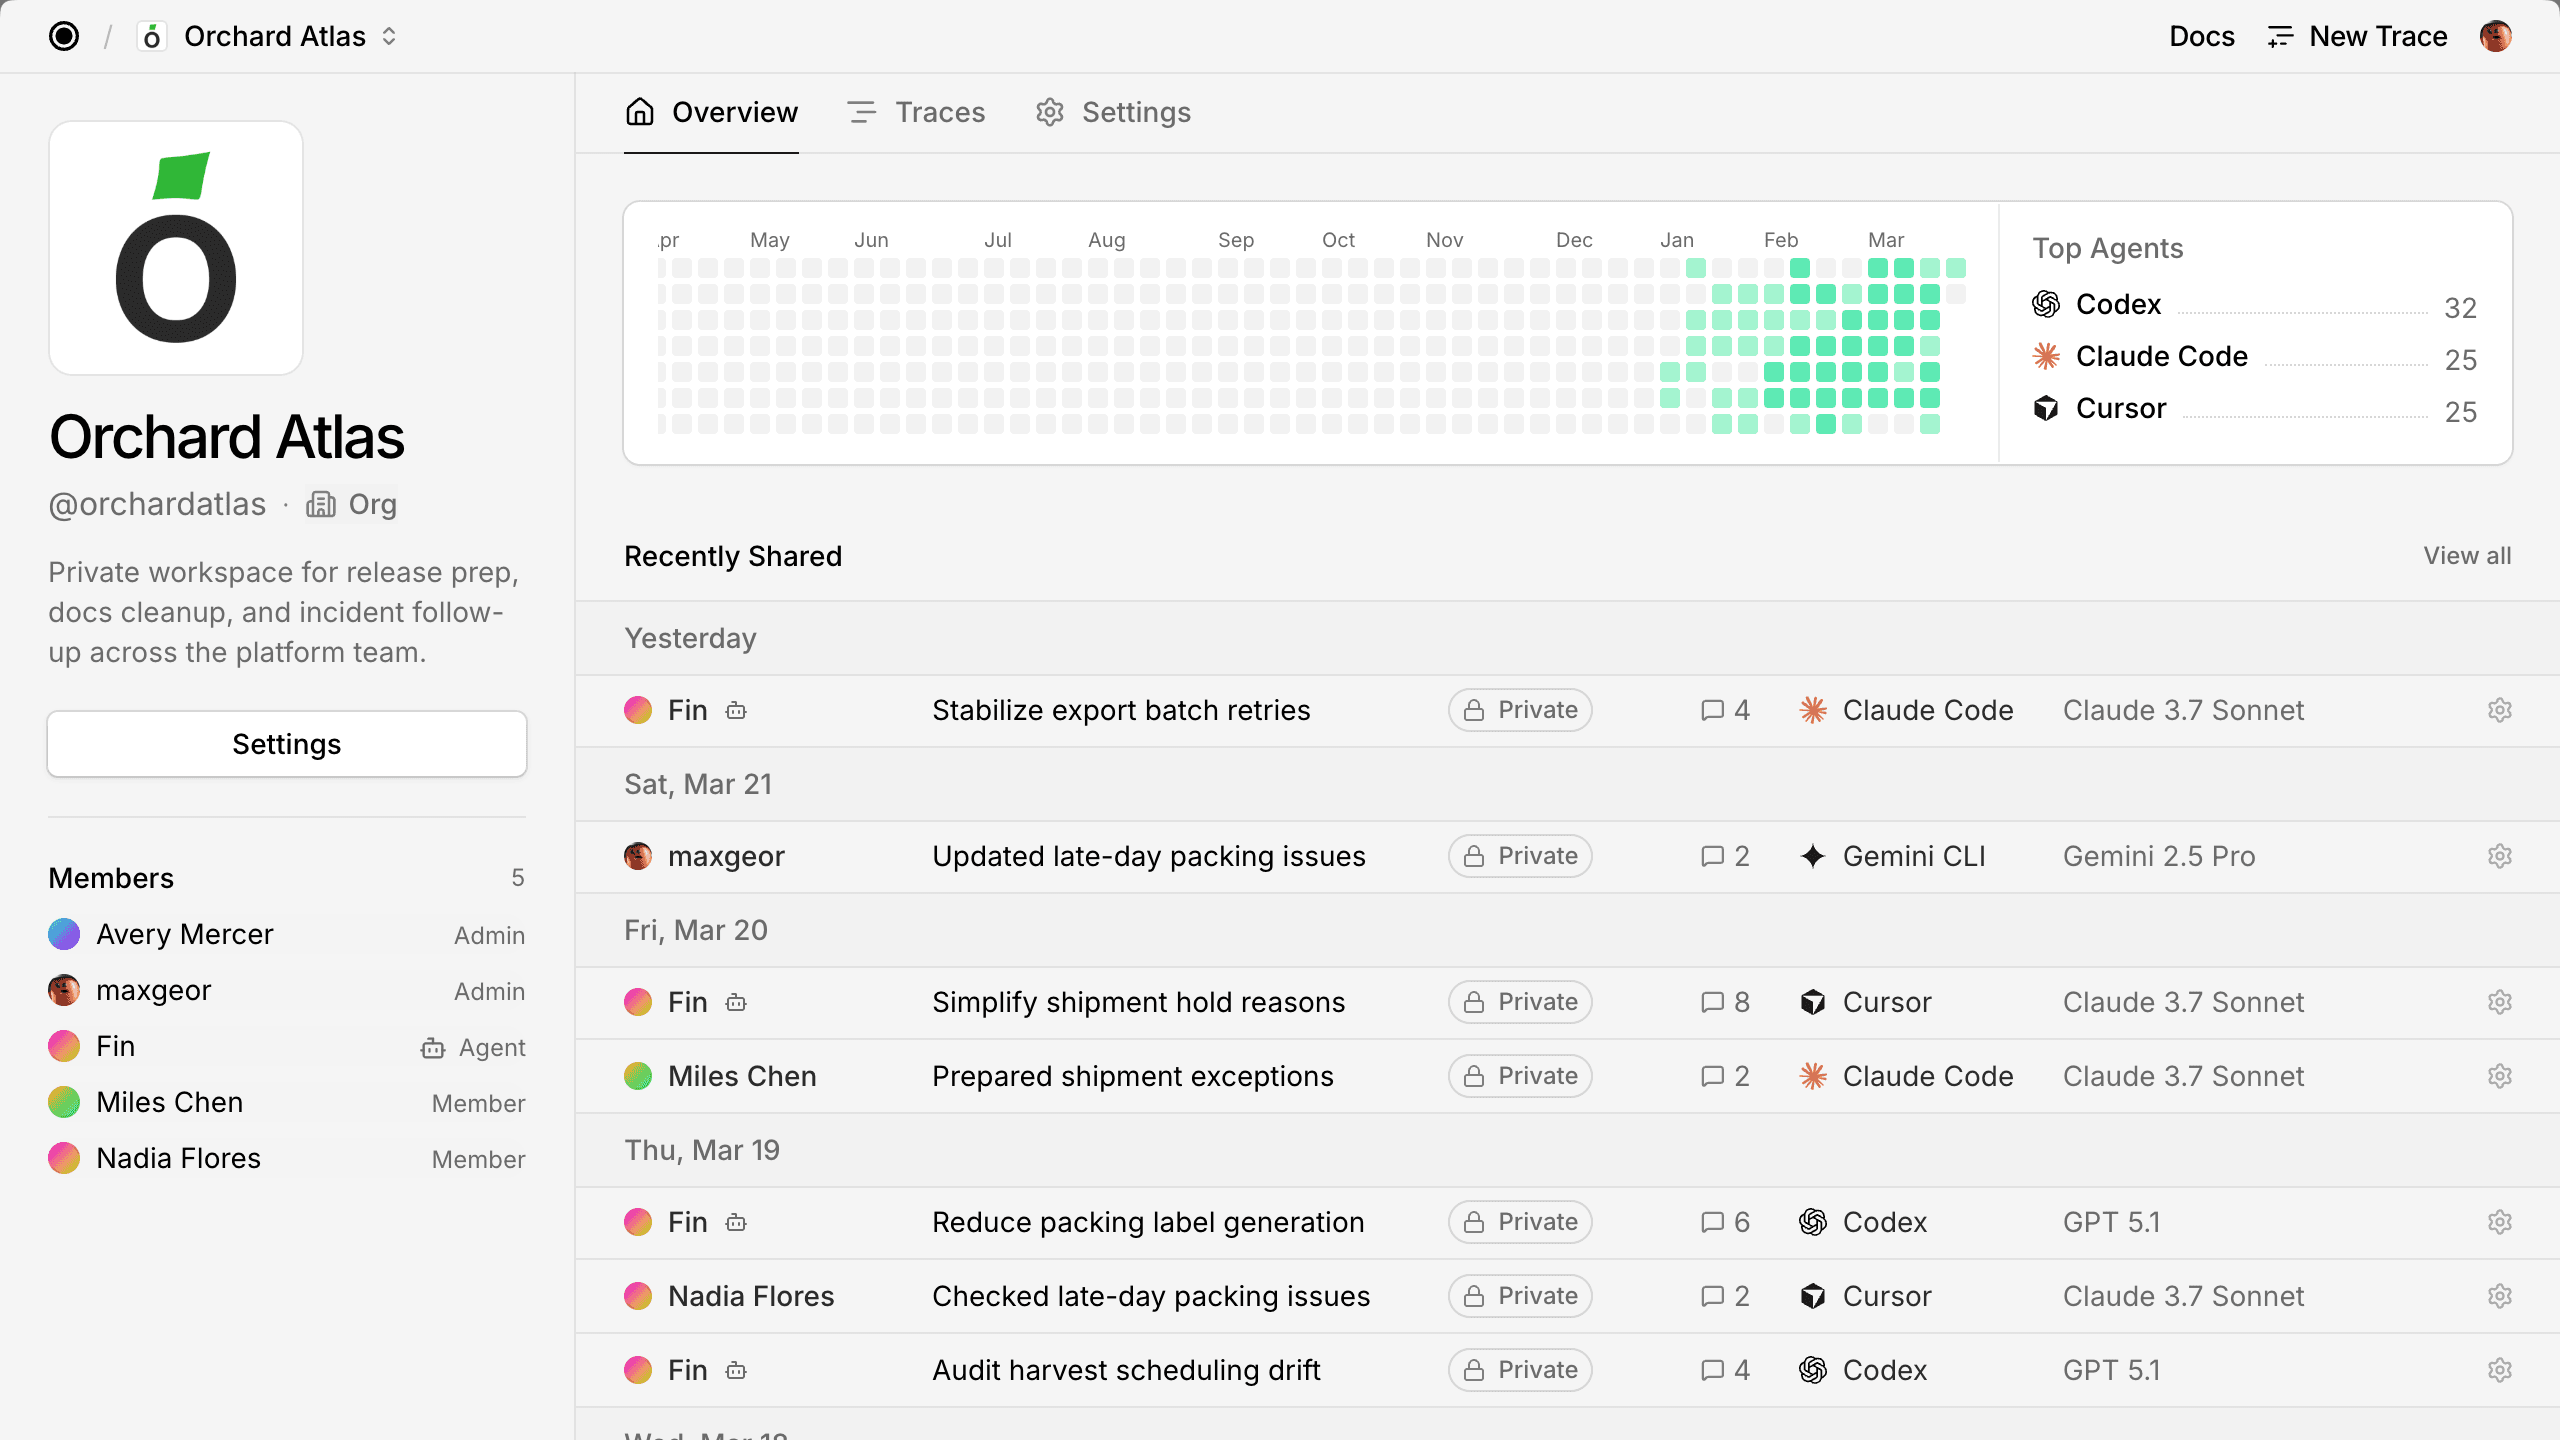This screenshot has width=2560, height=1440.
Task: Switch to the Settings tab
Action: (x=1113, y=112)
